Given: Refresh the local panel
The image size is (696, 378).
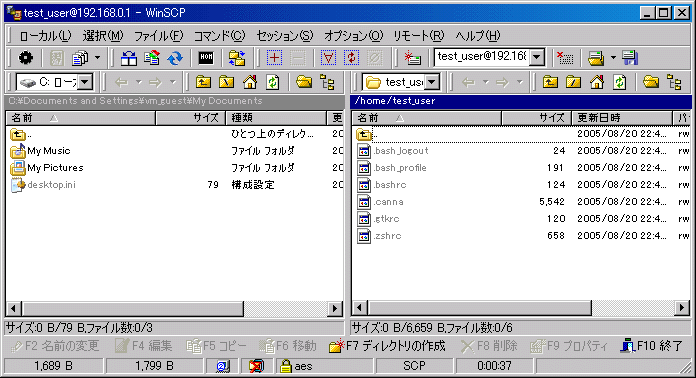Looking at the screenshot, I should pos(273,82).
